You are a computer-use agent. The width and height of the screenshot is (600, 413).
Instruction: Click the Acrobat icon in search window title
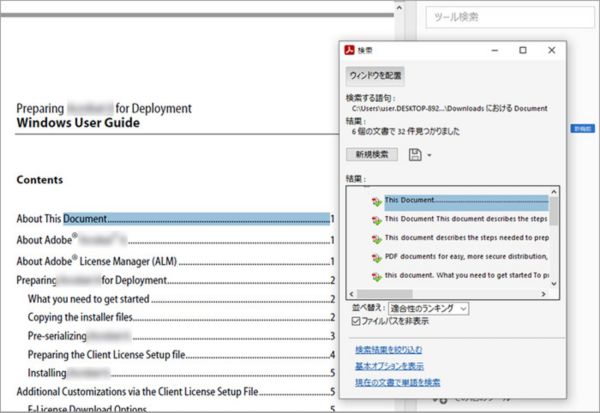pos(349,50)
